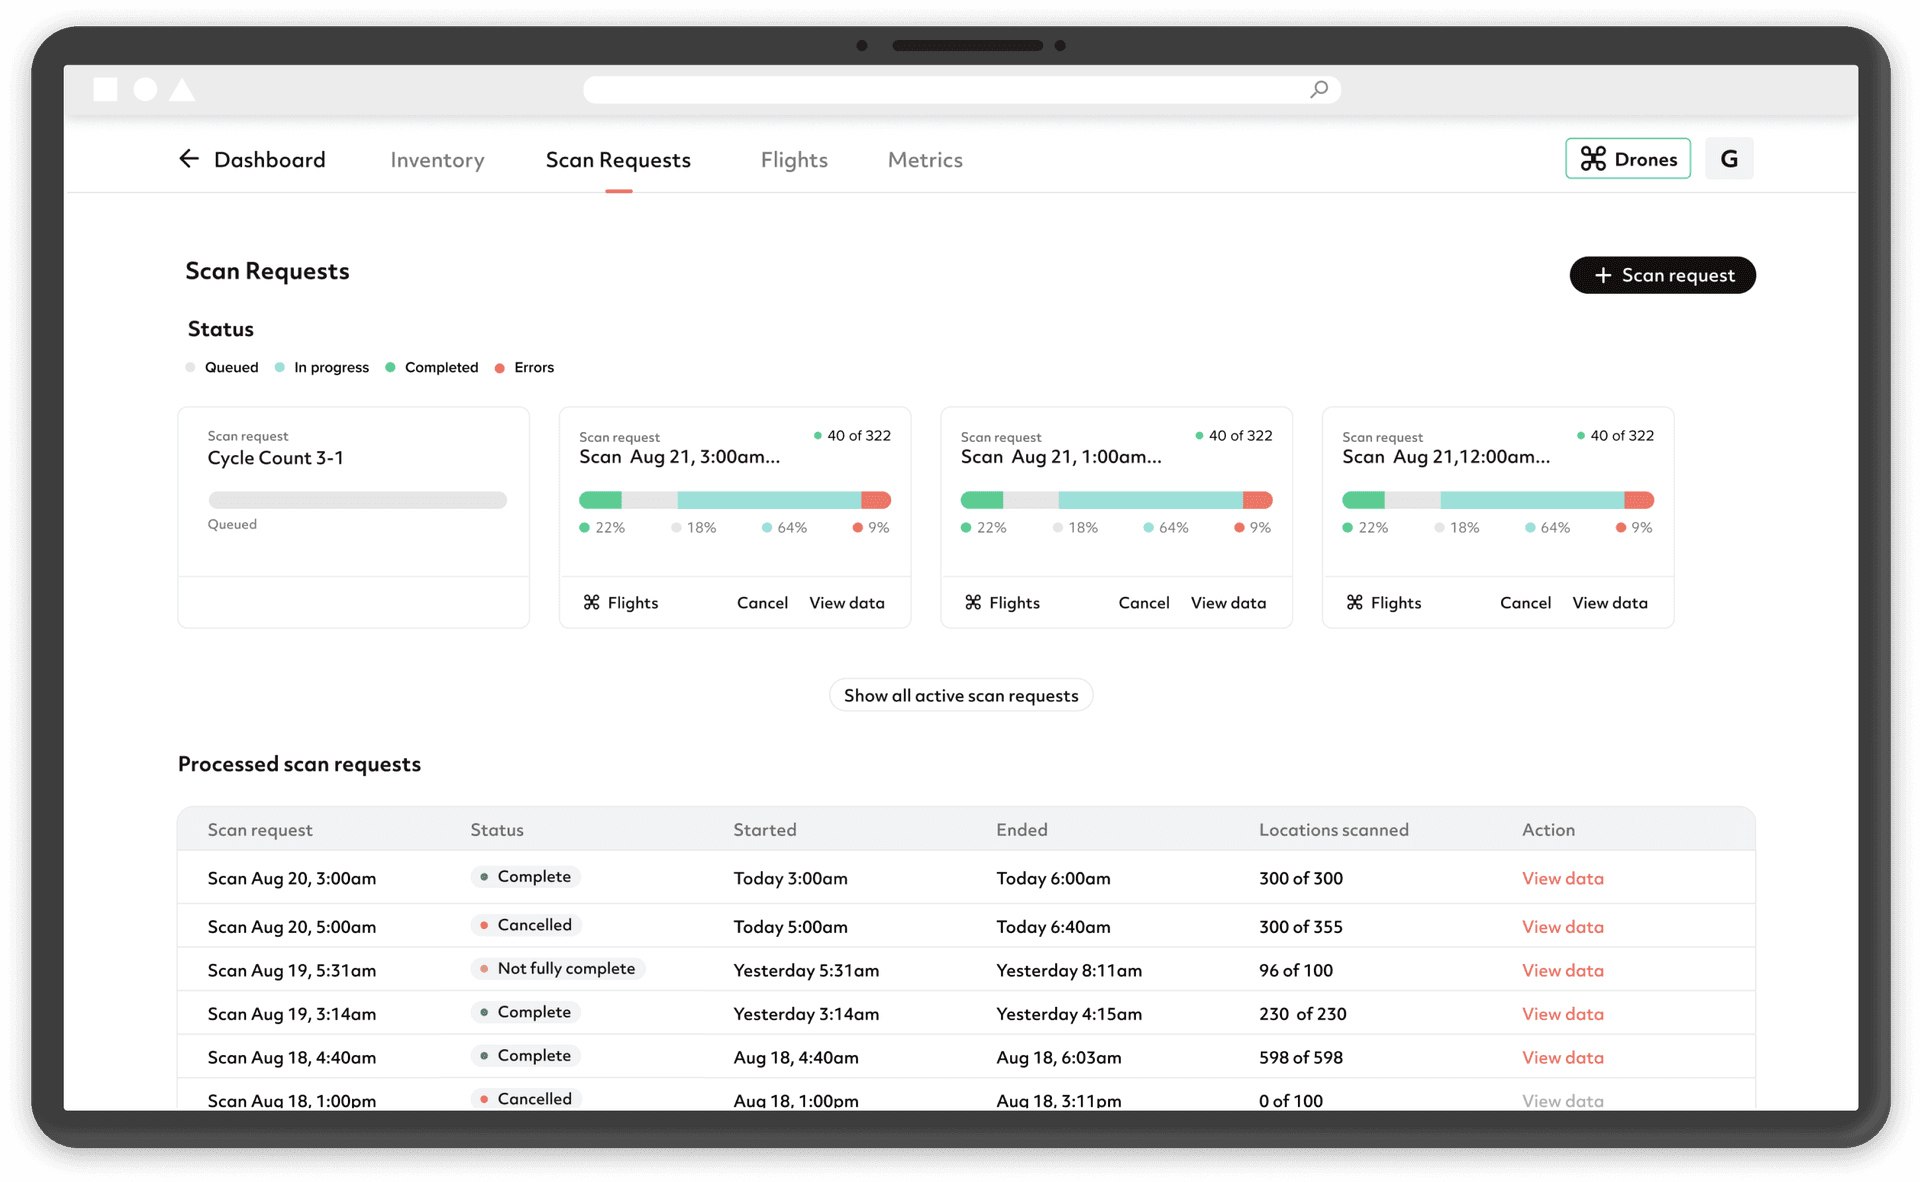Click the plus Scan request button

pos(1662,275)
